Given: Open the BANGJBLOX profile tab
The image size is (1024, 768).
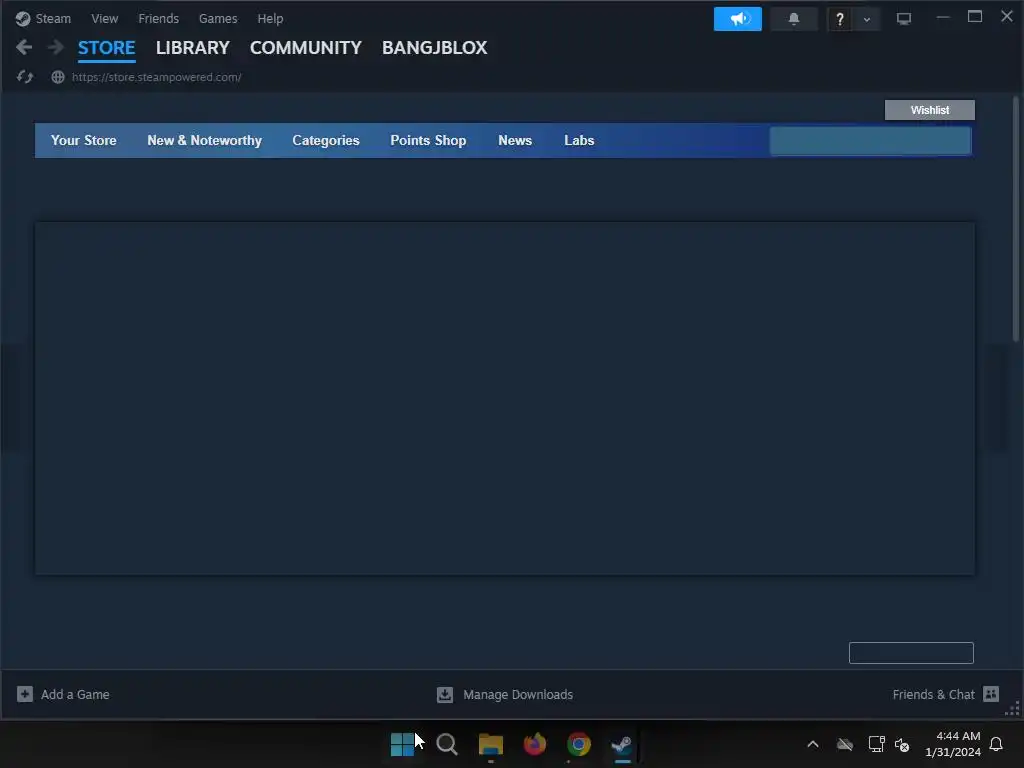Looking at the screenshot, I should point(434,48).
